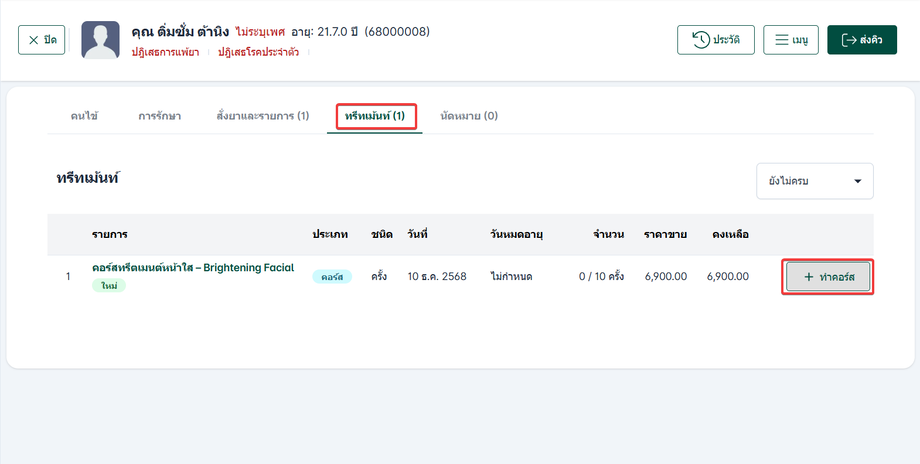This screenshot has width=920, height=464.
Task: Click the คอร์ส type badge
Action: (332, 277)
